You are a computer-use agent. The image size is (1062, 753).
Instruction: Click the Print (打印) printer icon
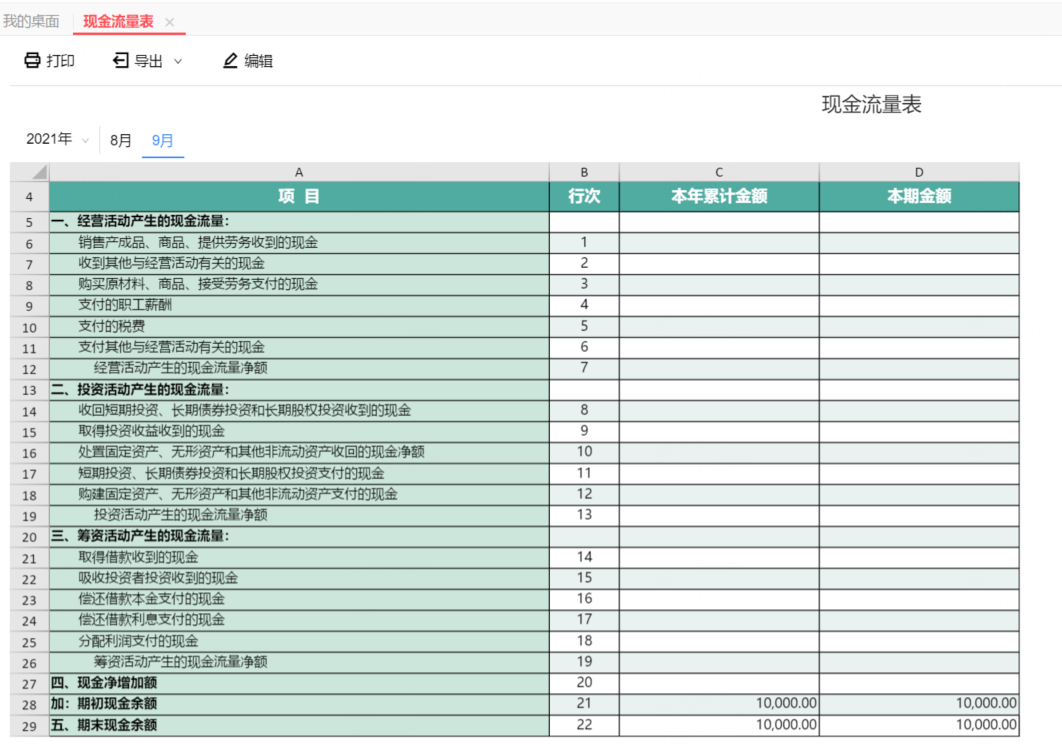click(32, 61)
